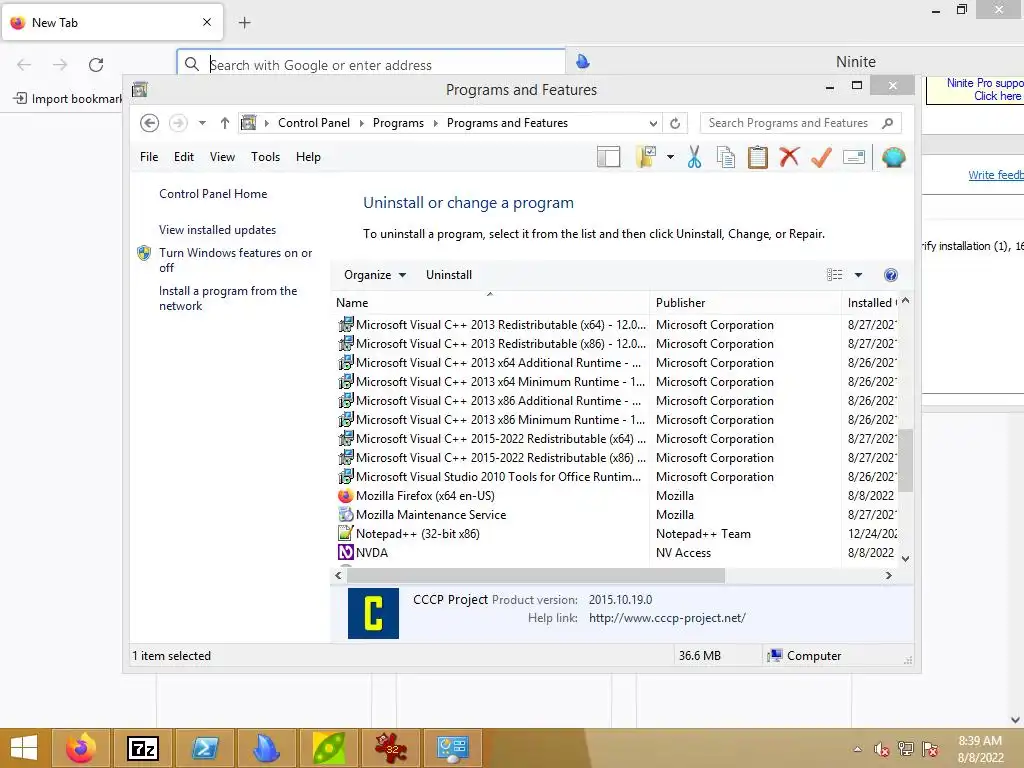Open Control Panel taskbar icon
The image size is (1024, 768).
453,748
